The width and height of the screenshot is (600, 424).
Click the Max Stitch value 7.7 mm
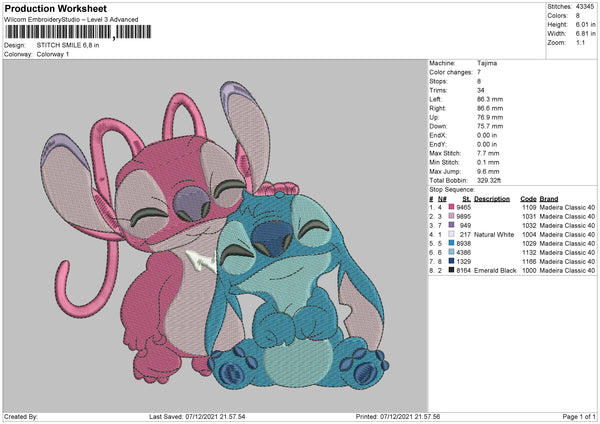pyautogui.click(x=488, y=153)
